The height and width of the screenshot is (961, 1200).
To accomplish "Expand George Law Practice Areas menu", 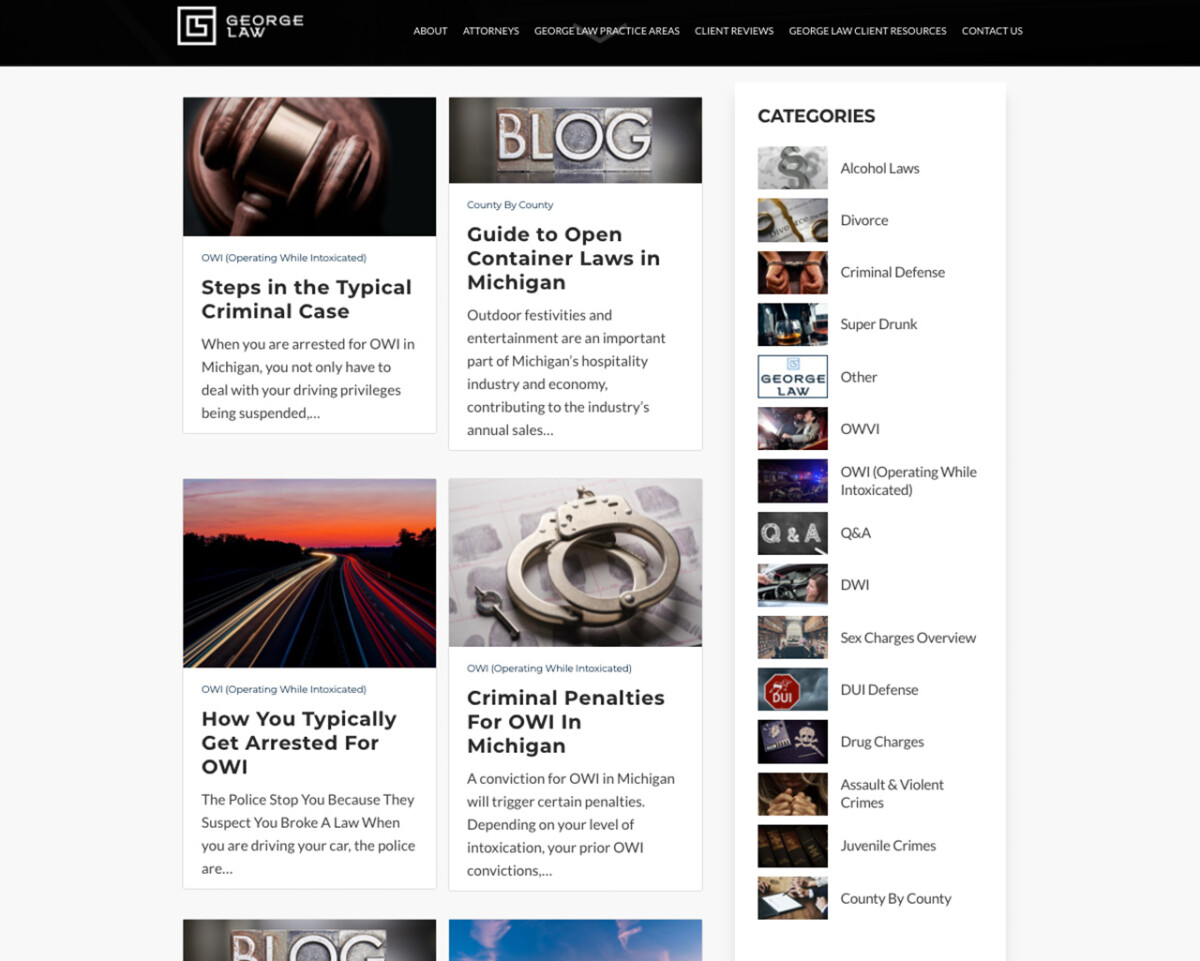I will [x=607, y=31].
